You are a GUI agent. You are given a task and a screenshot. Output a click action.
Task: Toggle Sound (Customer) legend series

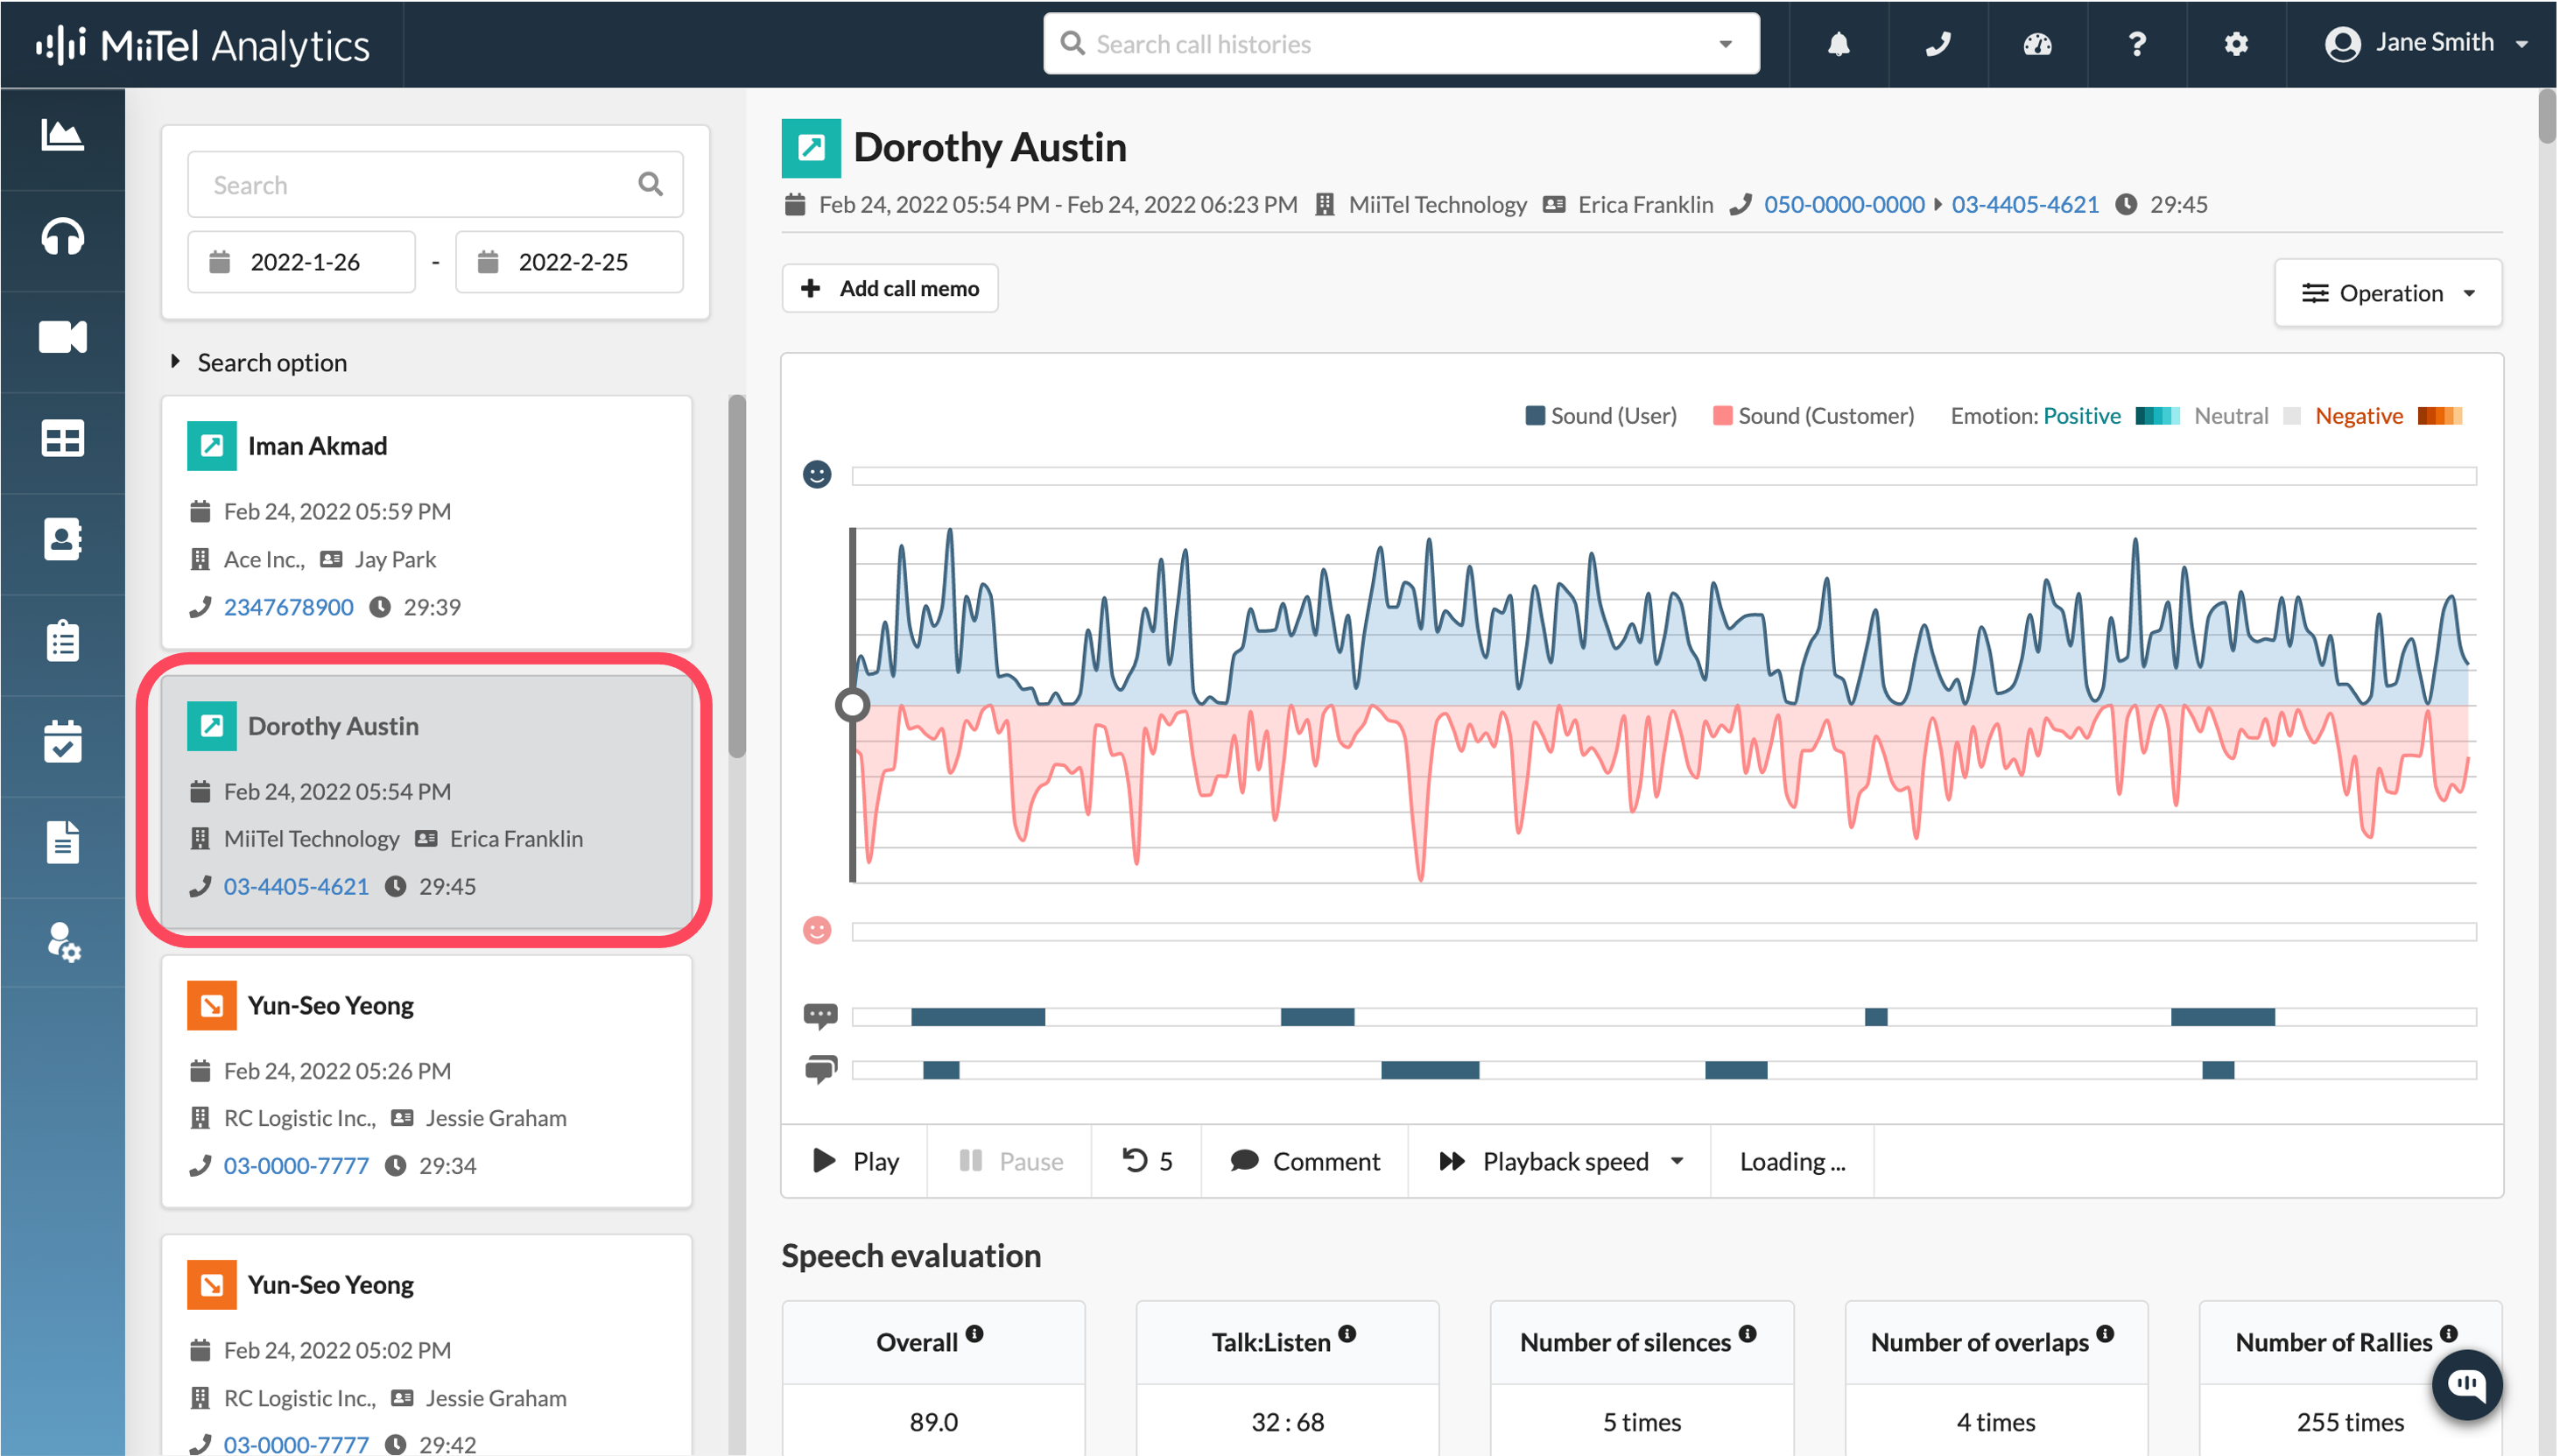pyautogui.click(x=1812, y=416)
